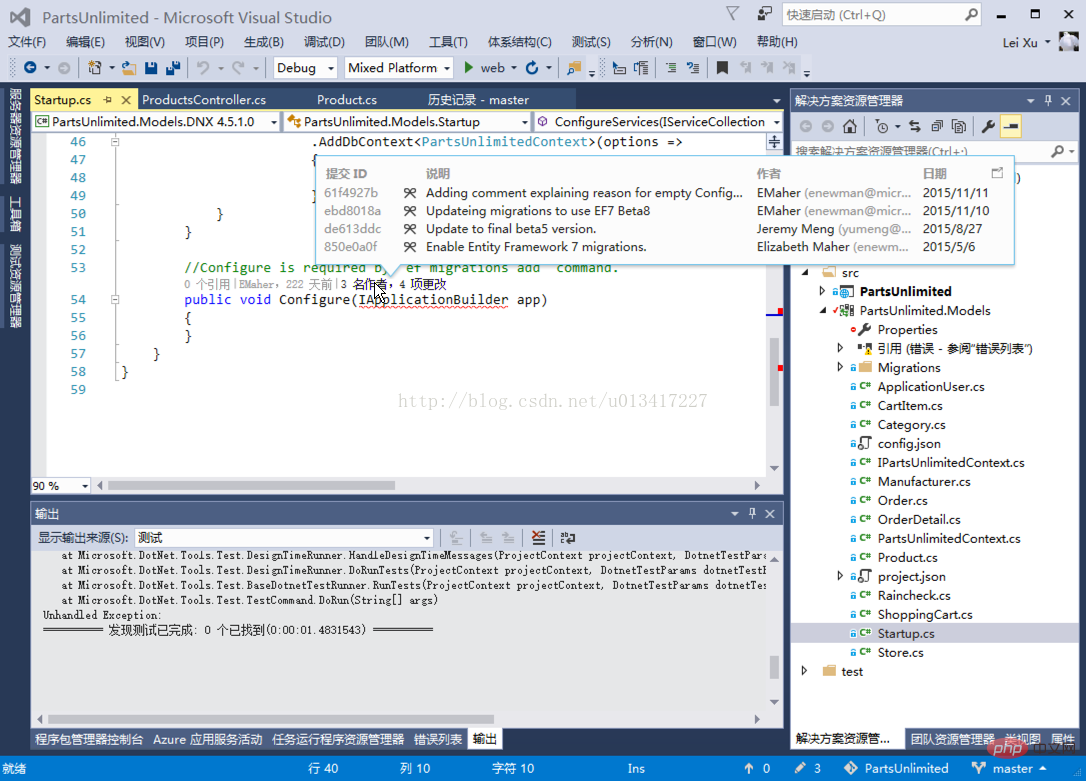Click the Refresh browser icon beside web
The height and width of the screenshot is (781, 1086).
(532, 68)
